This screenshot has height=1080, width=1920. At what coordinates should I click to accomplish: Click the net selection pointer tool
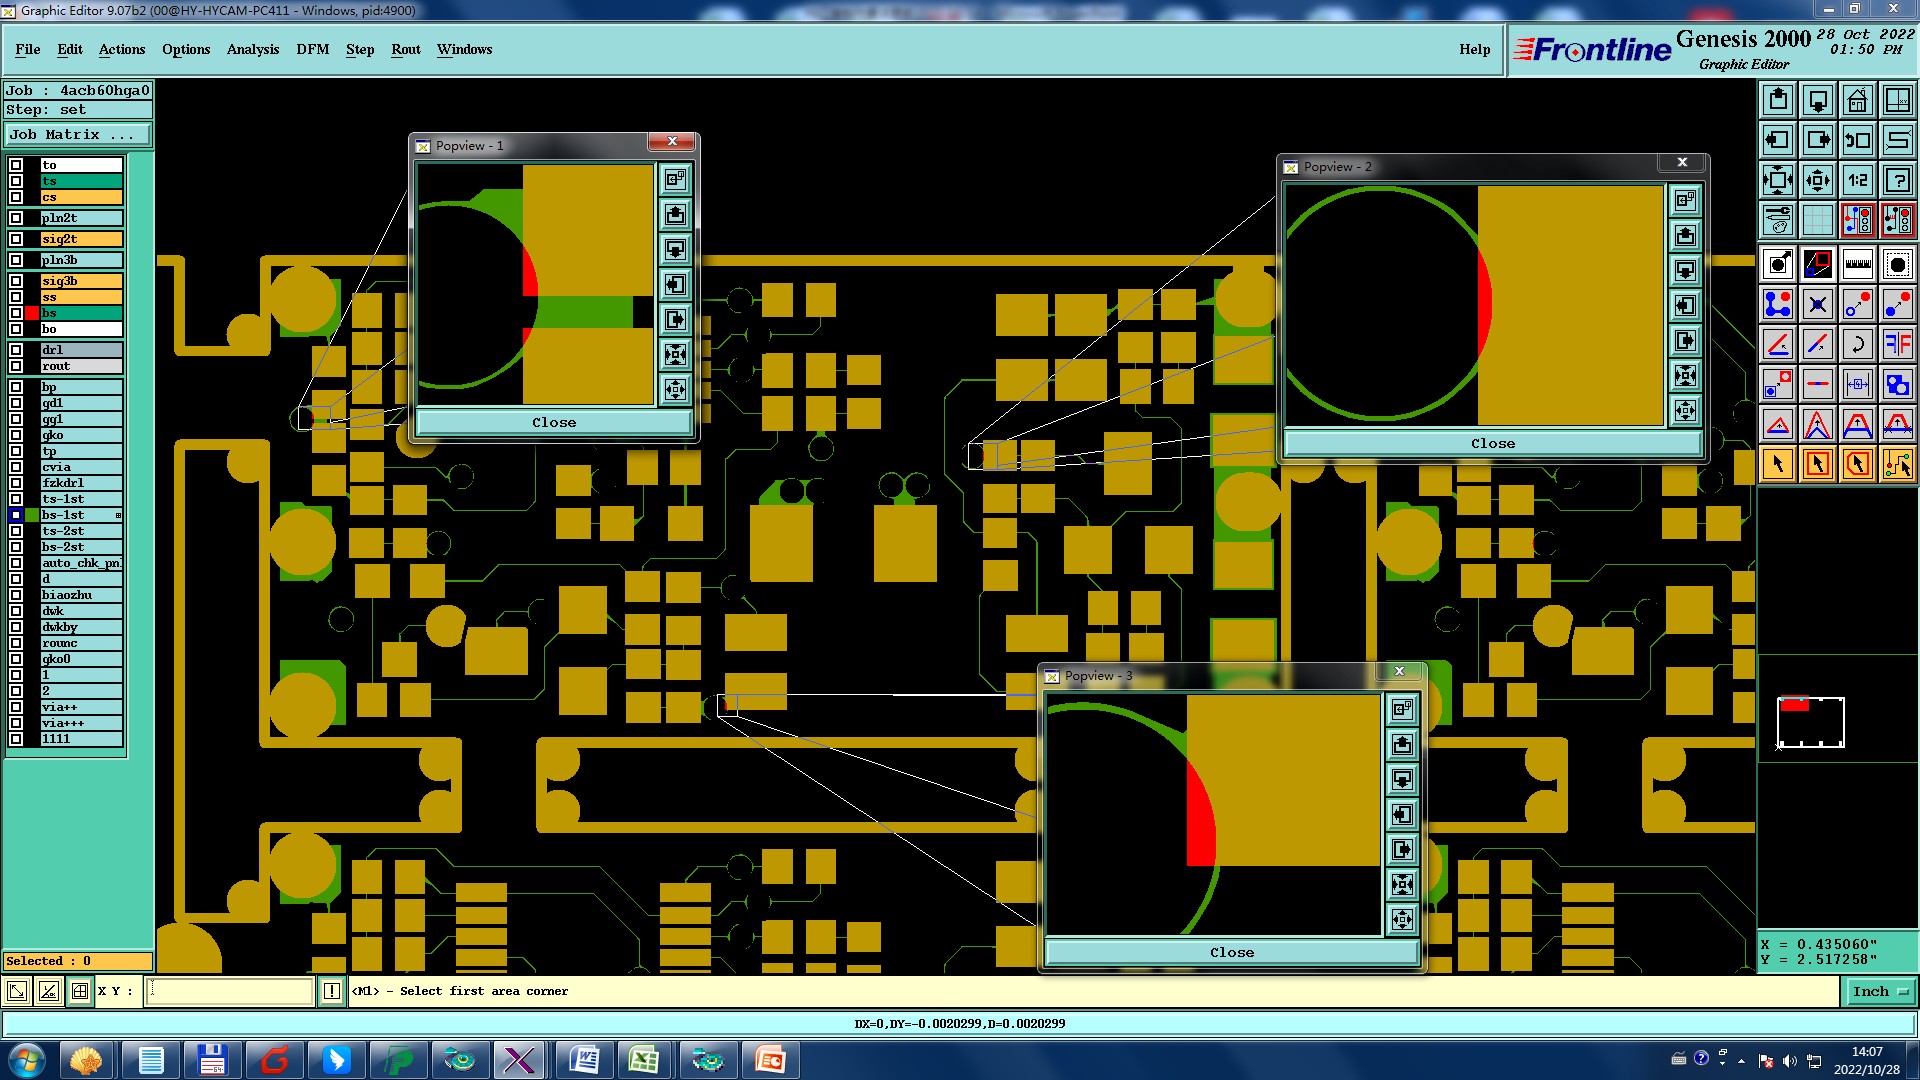[x=1897, y=464]
